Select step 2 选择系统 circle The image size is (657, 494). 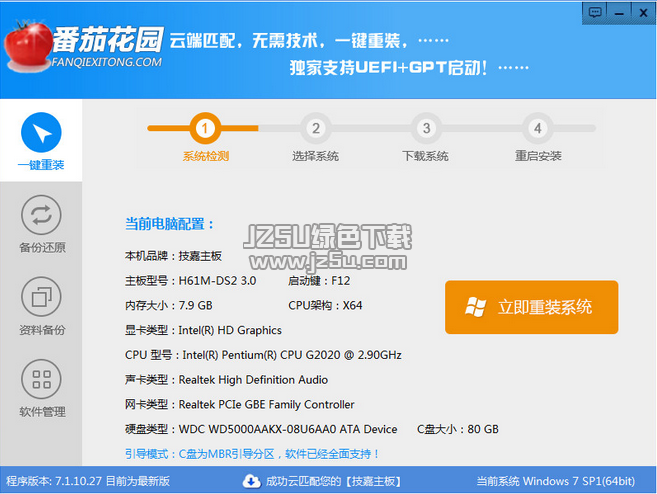point(316,128)
